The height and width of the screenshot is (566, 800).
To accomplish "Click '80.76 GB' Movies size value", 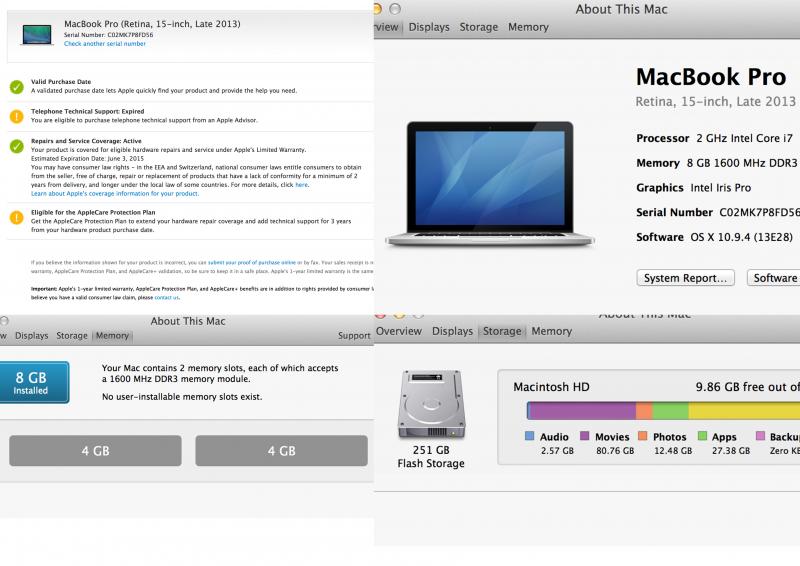I will (615, 451).
